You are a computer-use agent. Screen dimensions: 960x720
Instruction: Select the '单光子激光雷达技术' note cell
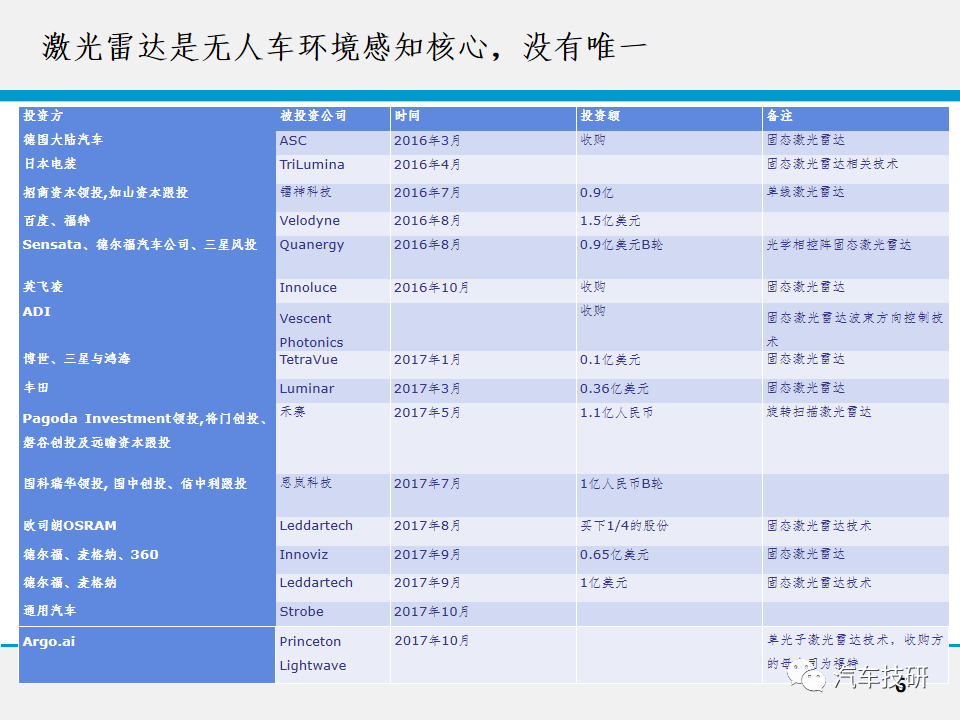[856, 654]
